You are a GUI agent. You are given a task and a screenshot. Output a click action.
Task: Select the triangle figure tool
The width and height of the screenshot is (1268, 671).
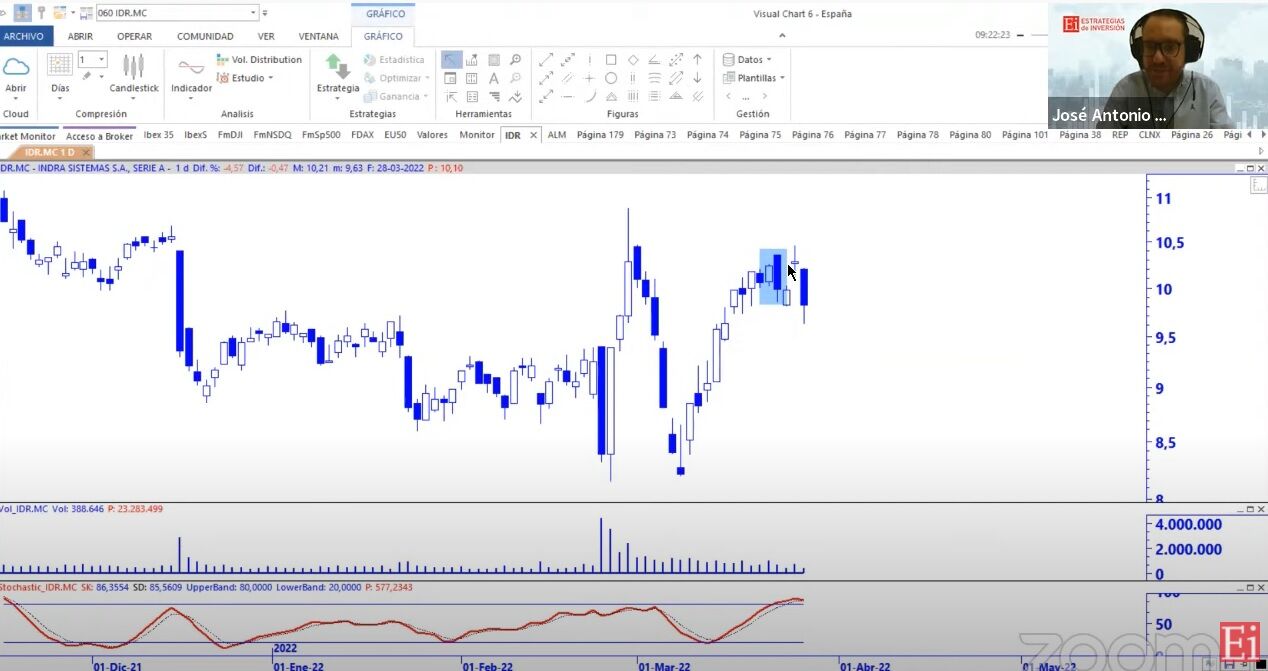611,96
